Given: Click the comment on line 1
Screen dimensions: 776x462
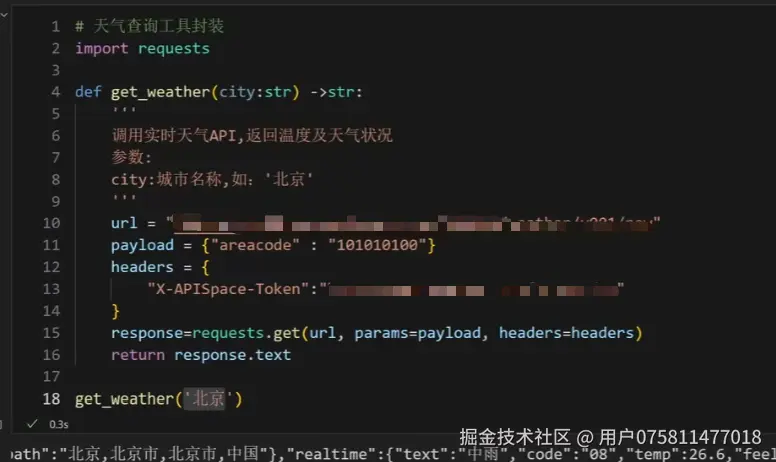Looking at the screenshot, I should [149, 26].
